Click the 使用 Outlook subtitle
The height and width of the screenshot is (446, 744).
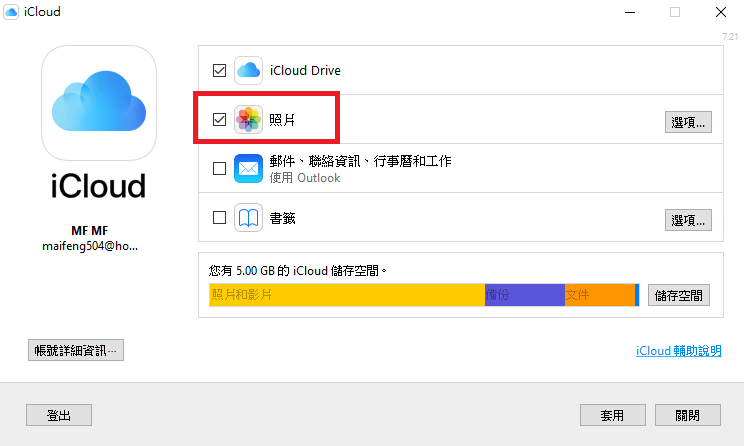(x=305, y=178)
